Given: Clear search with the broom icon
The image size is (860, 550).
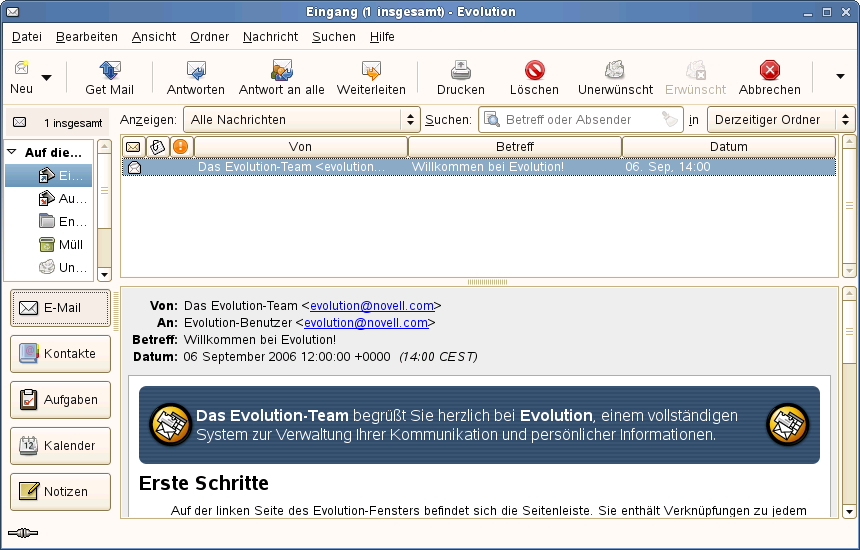Looking at the screenshot, I should tap(670, 119).
